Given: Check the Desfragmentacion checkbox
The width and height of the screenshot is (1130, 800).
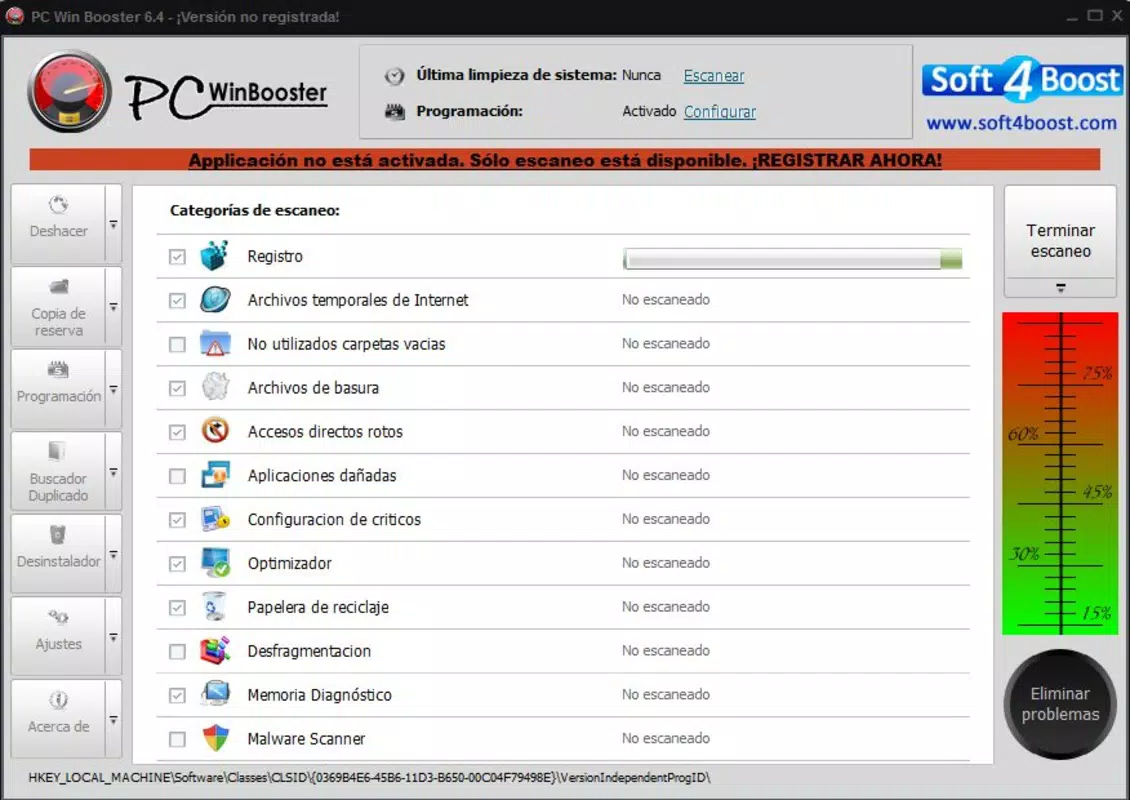Looking at the screenshot, I should tap(177, 652).
